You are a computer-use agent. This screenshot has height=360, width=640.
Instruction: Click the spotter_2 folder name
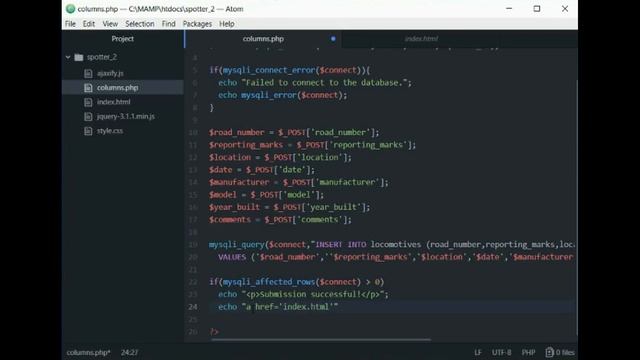[x=102, y=57]
